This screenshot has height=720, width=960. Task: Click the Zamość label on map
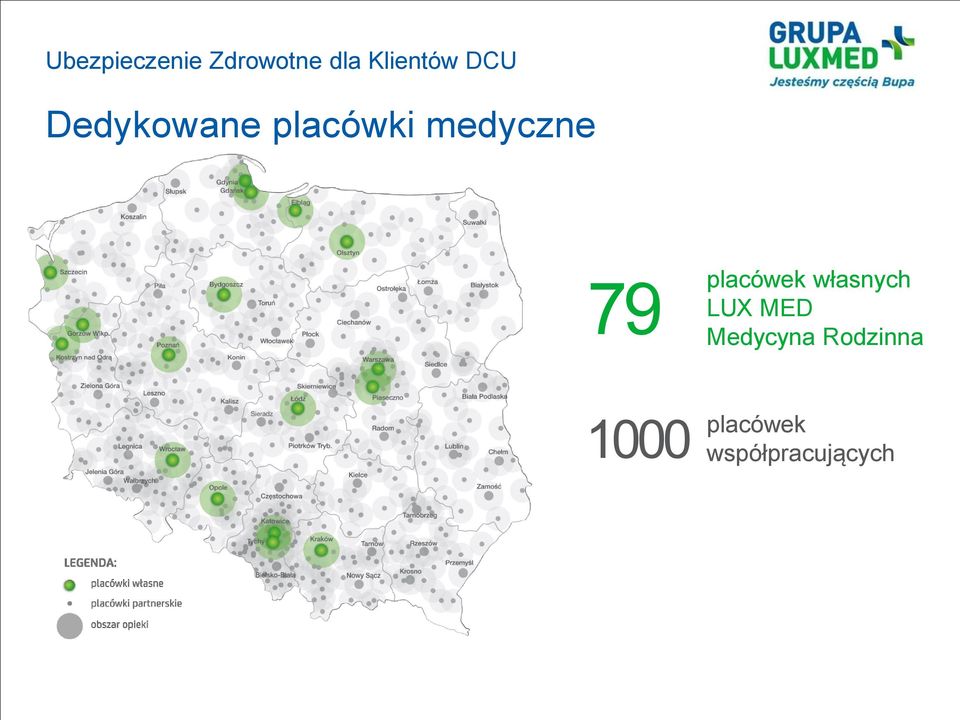pos(489,487)
